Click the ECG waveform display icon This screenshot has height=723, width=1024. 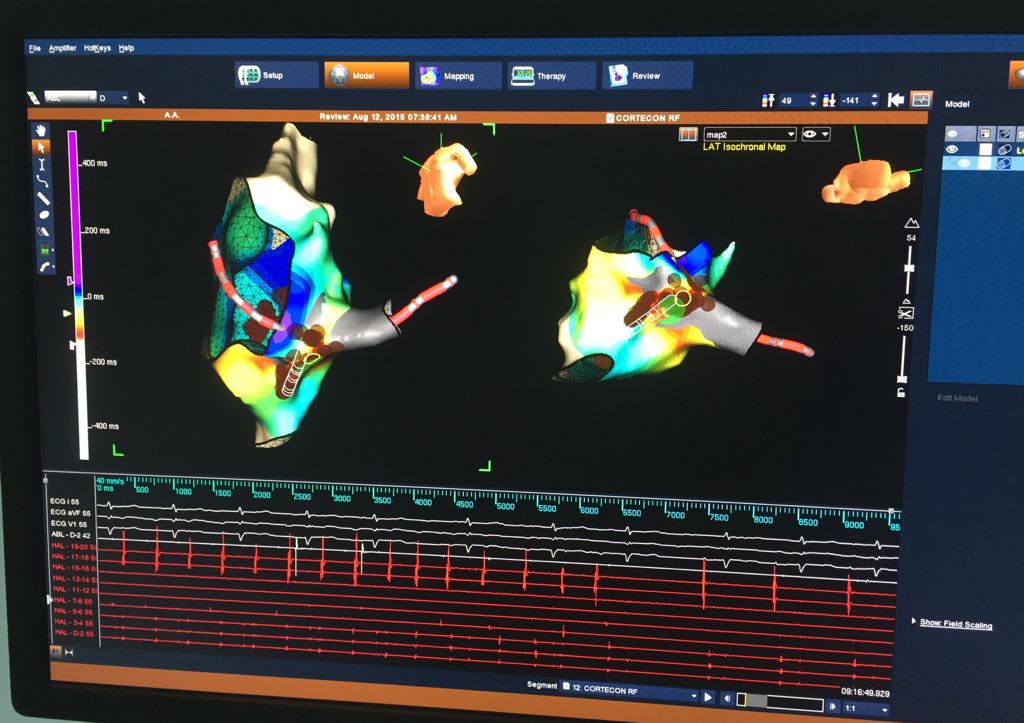921,100
